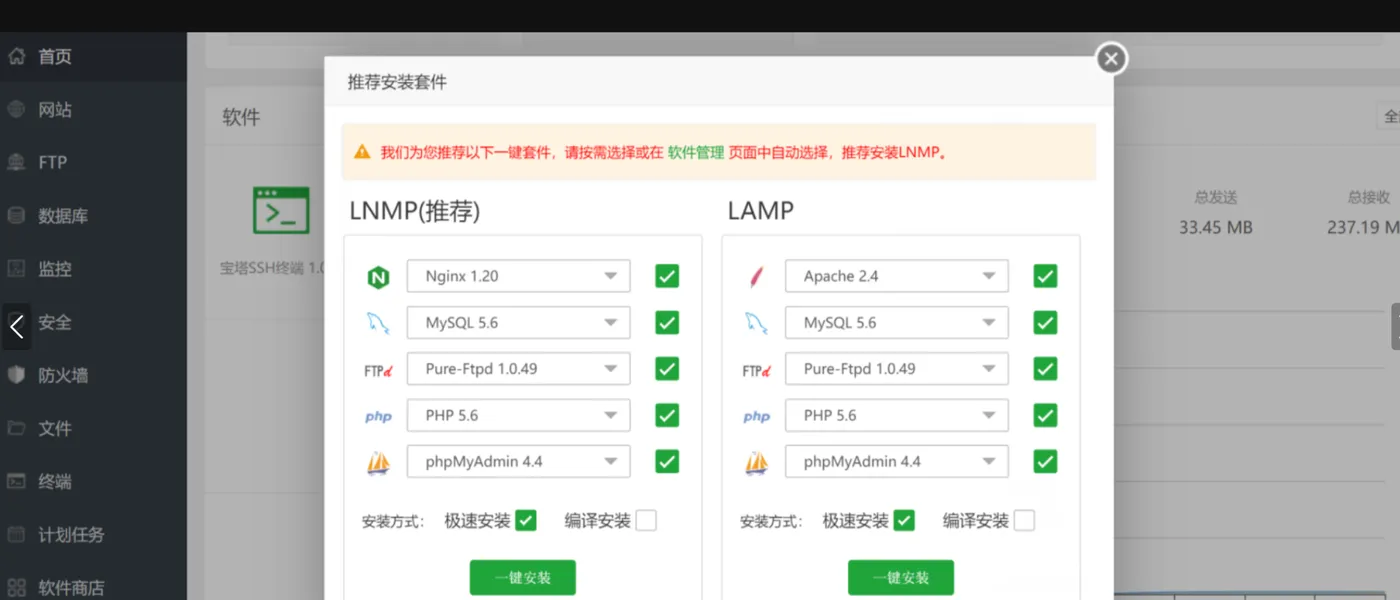This screenshot has width=1400, height=600.
Task: Uncheck phpMyAdmin 4.4 in LNMP
Action: click(x=667, y=461)
